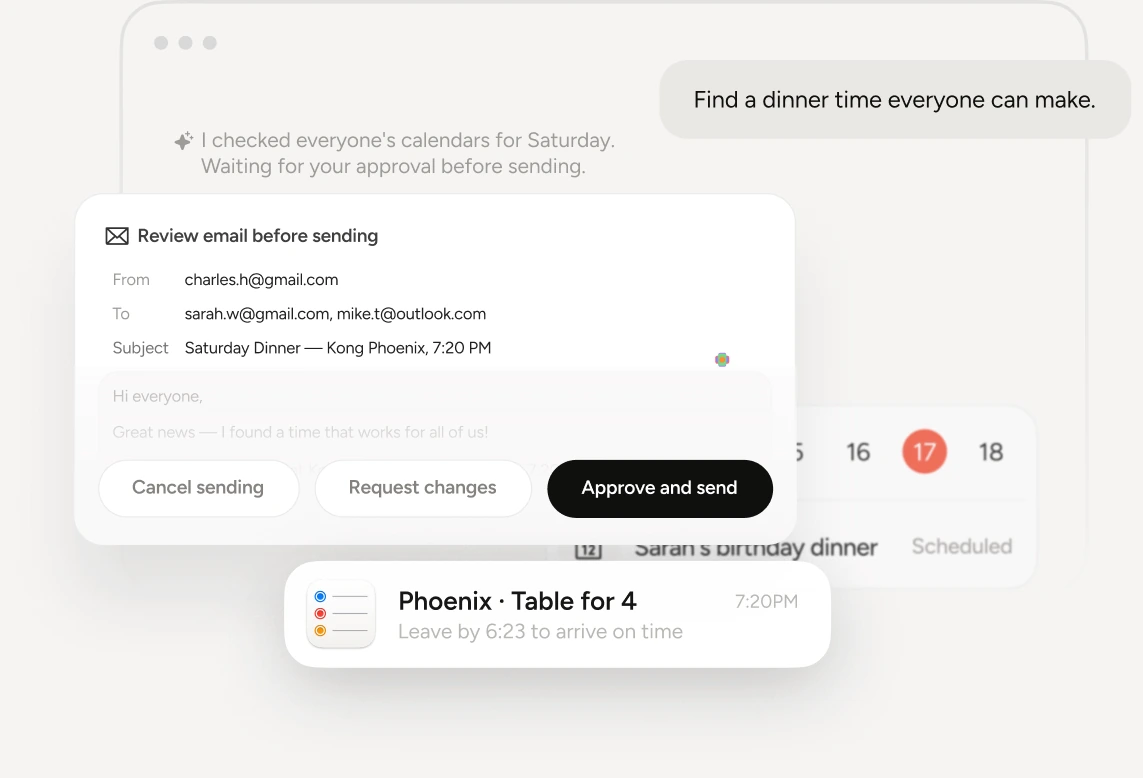Click the 'I checked everyone's calendars' message
Viewport: 1143px width, 778px height.
pyautogui.click(x=408, y=153)
